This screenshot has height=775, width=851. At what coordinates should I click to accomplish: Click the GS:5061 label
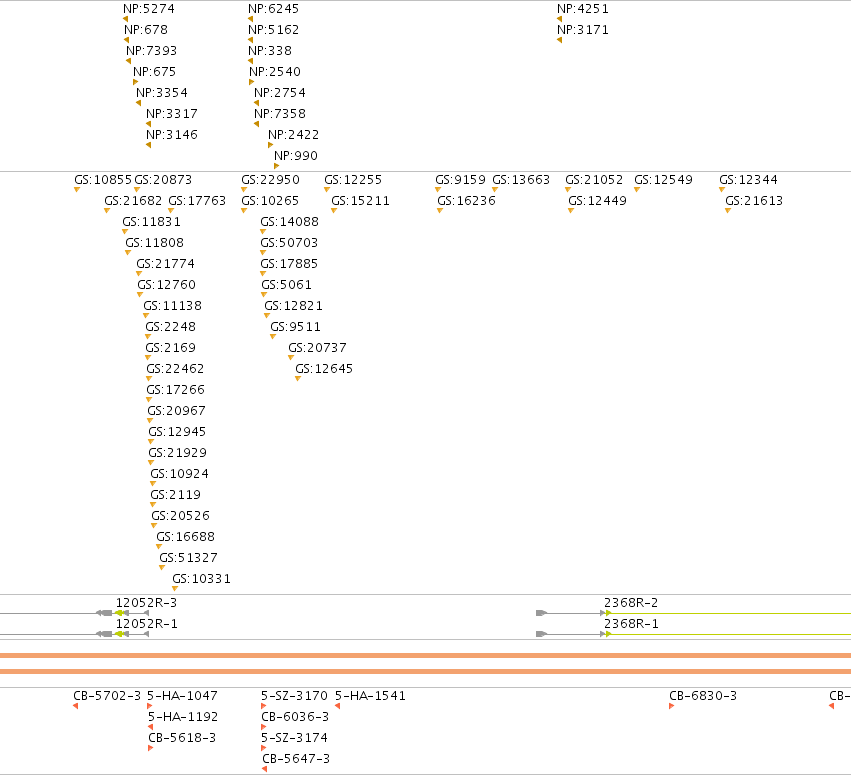coord(287,285)
